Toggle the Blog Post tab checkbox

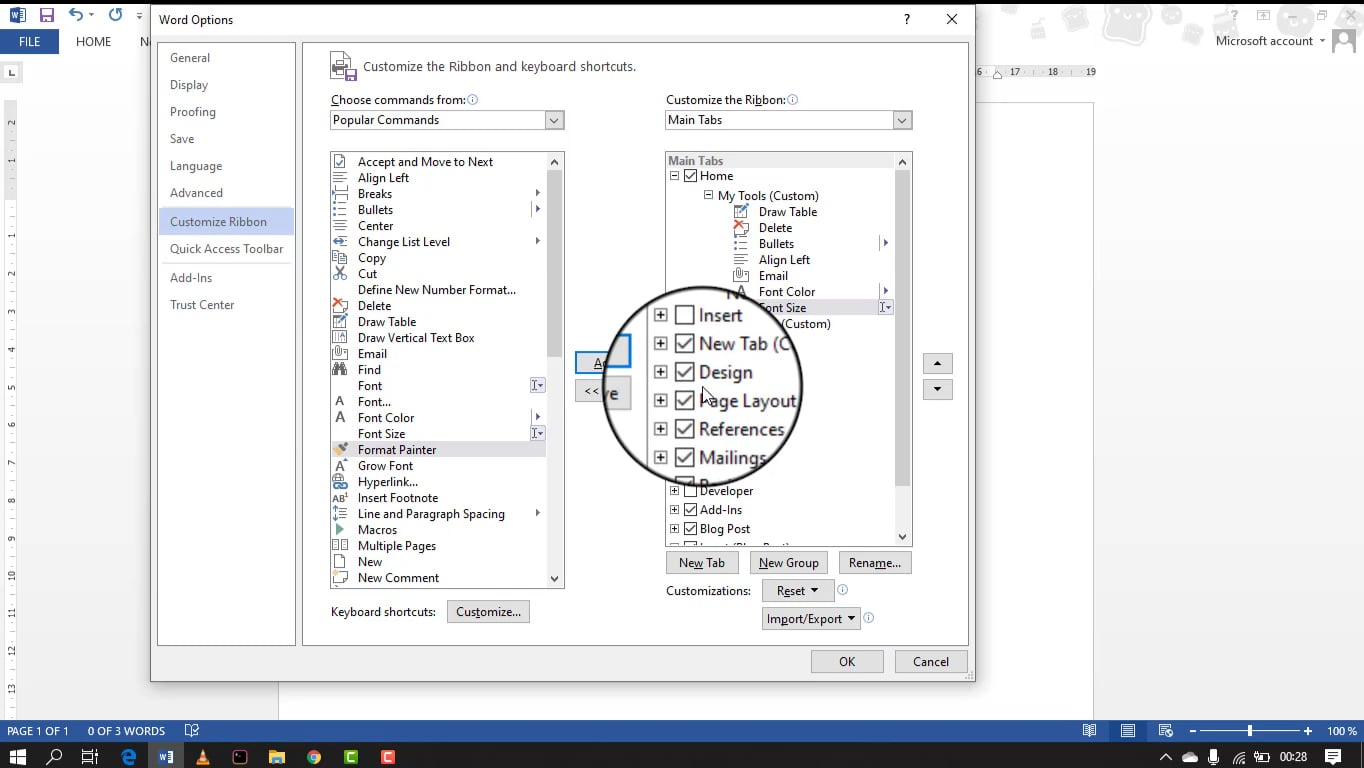(x=690, y=529)
